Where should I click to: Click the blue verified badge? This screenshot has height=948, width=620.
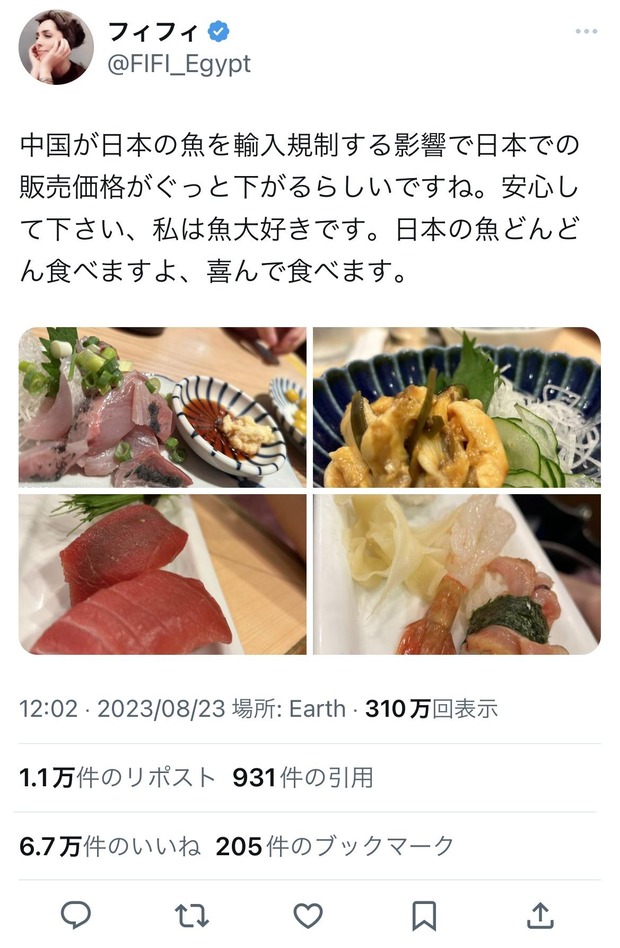pos(219,31)
